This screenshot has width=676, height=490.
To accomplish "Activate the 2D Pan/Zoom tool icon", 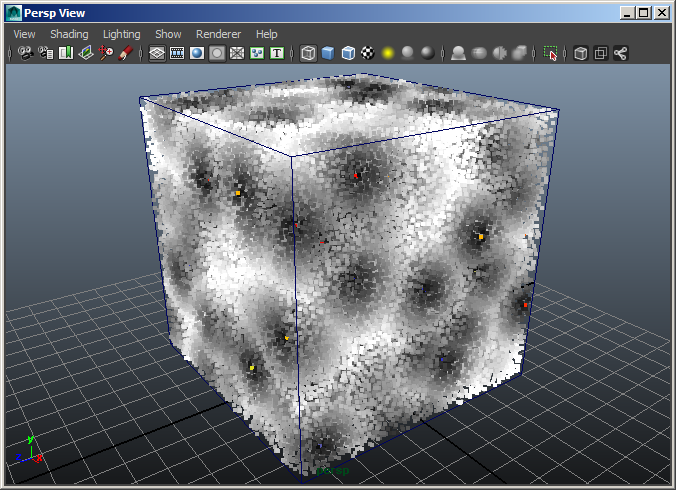I will (x=106, y=53).
